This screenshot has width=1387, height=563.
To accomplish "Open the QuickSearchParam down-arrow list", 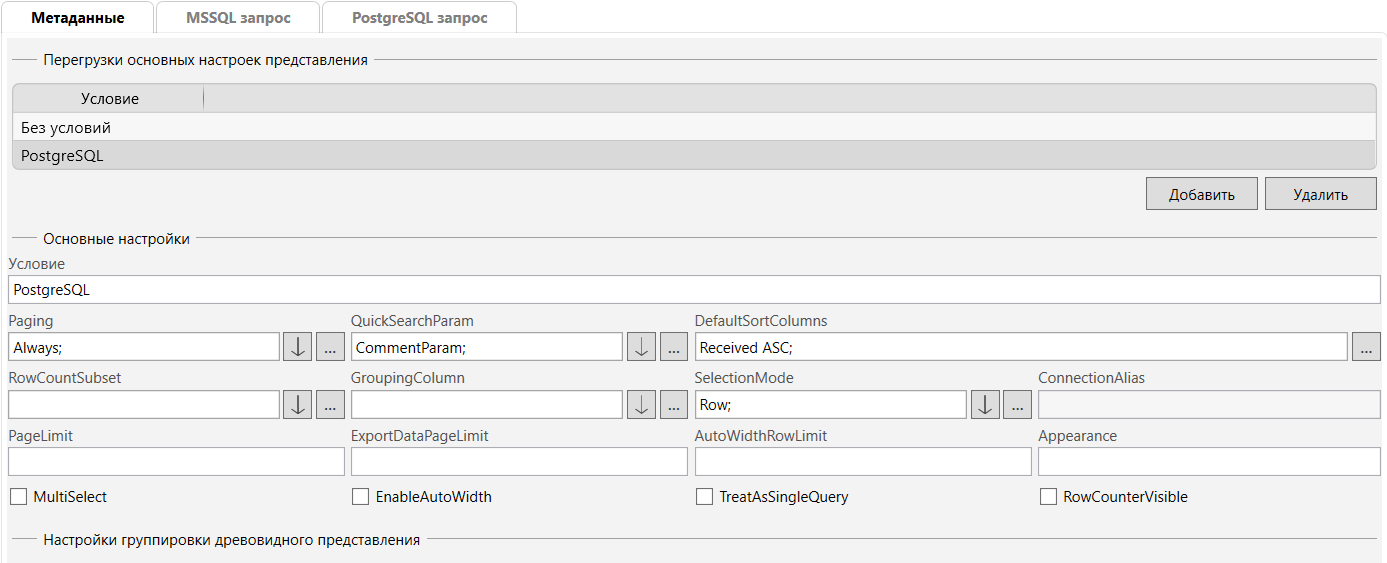I will 642,347.
